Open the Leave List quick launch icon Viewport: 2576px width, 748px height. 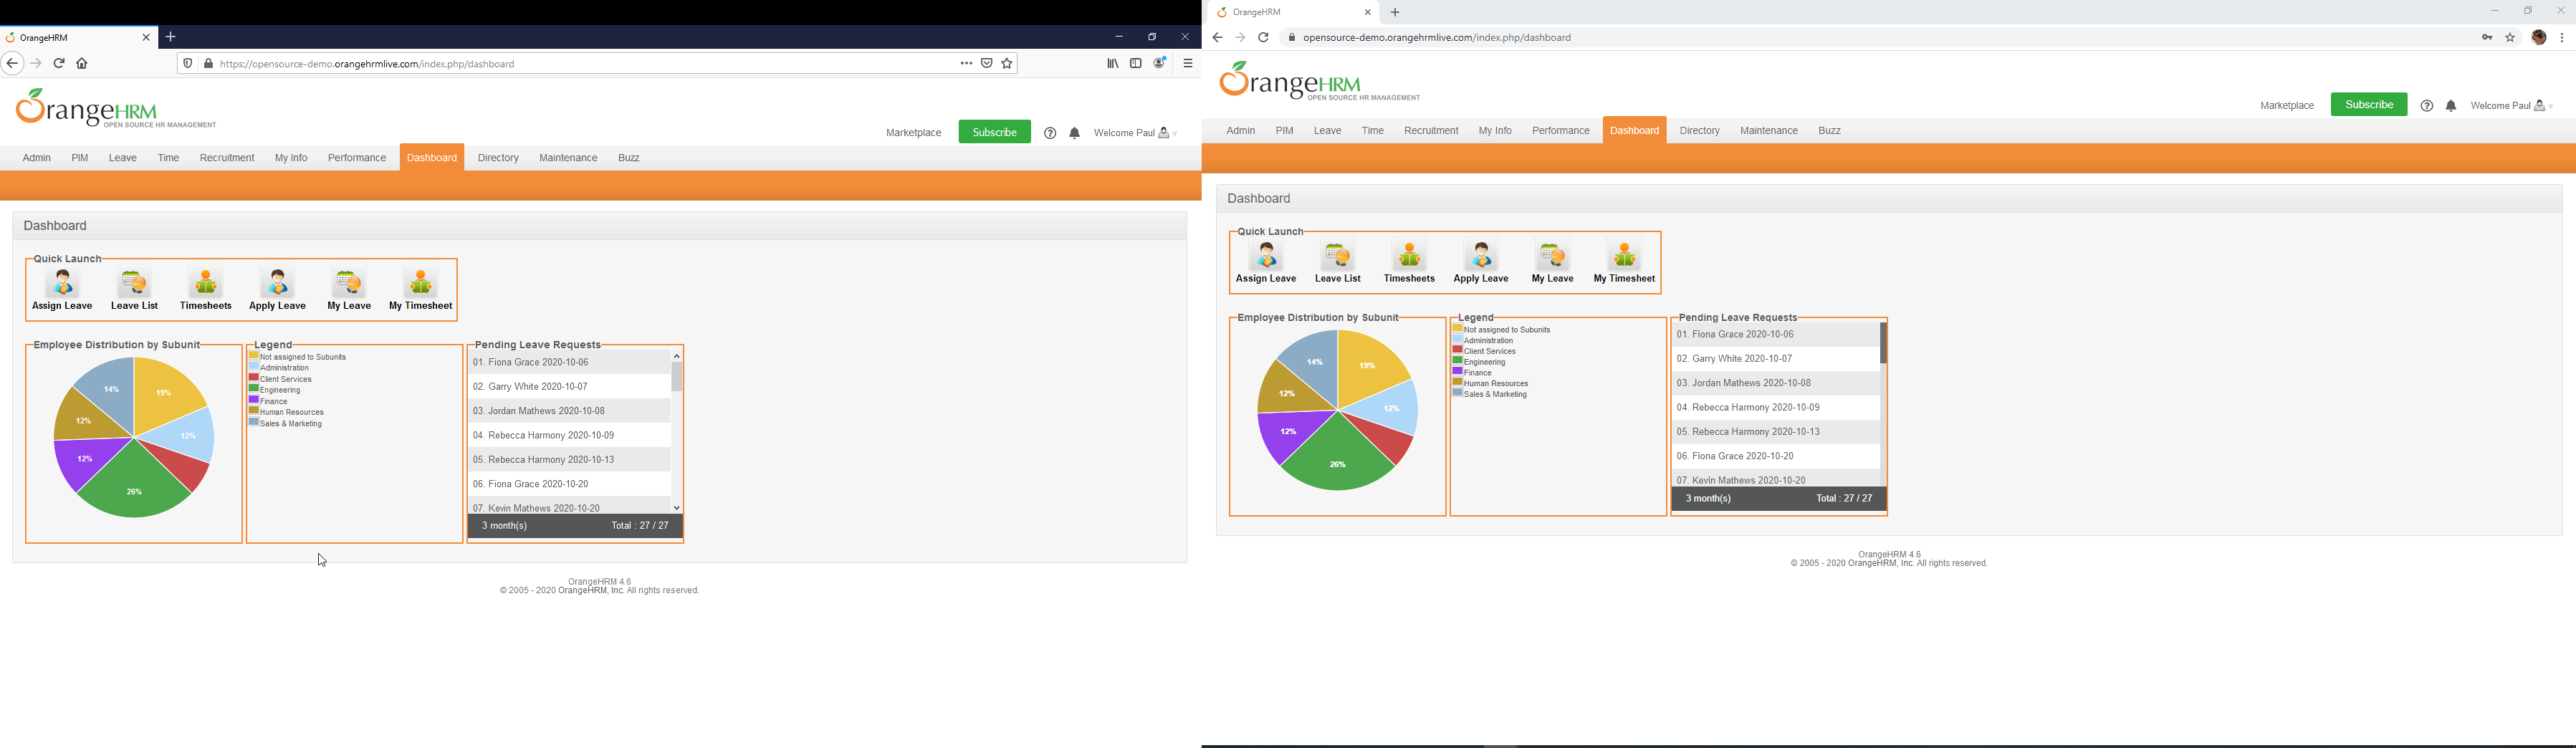134,289
